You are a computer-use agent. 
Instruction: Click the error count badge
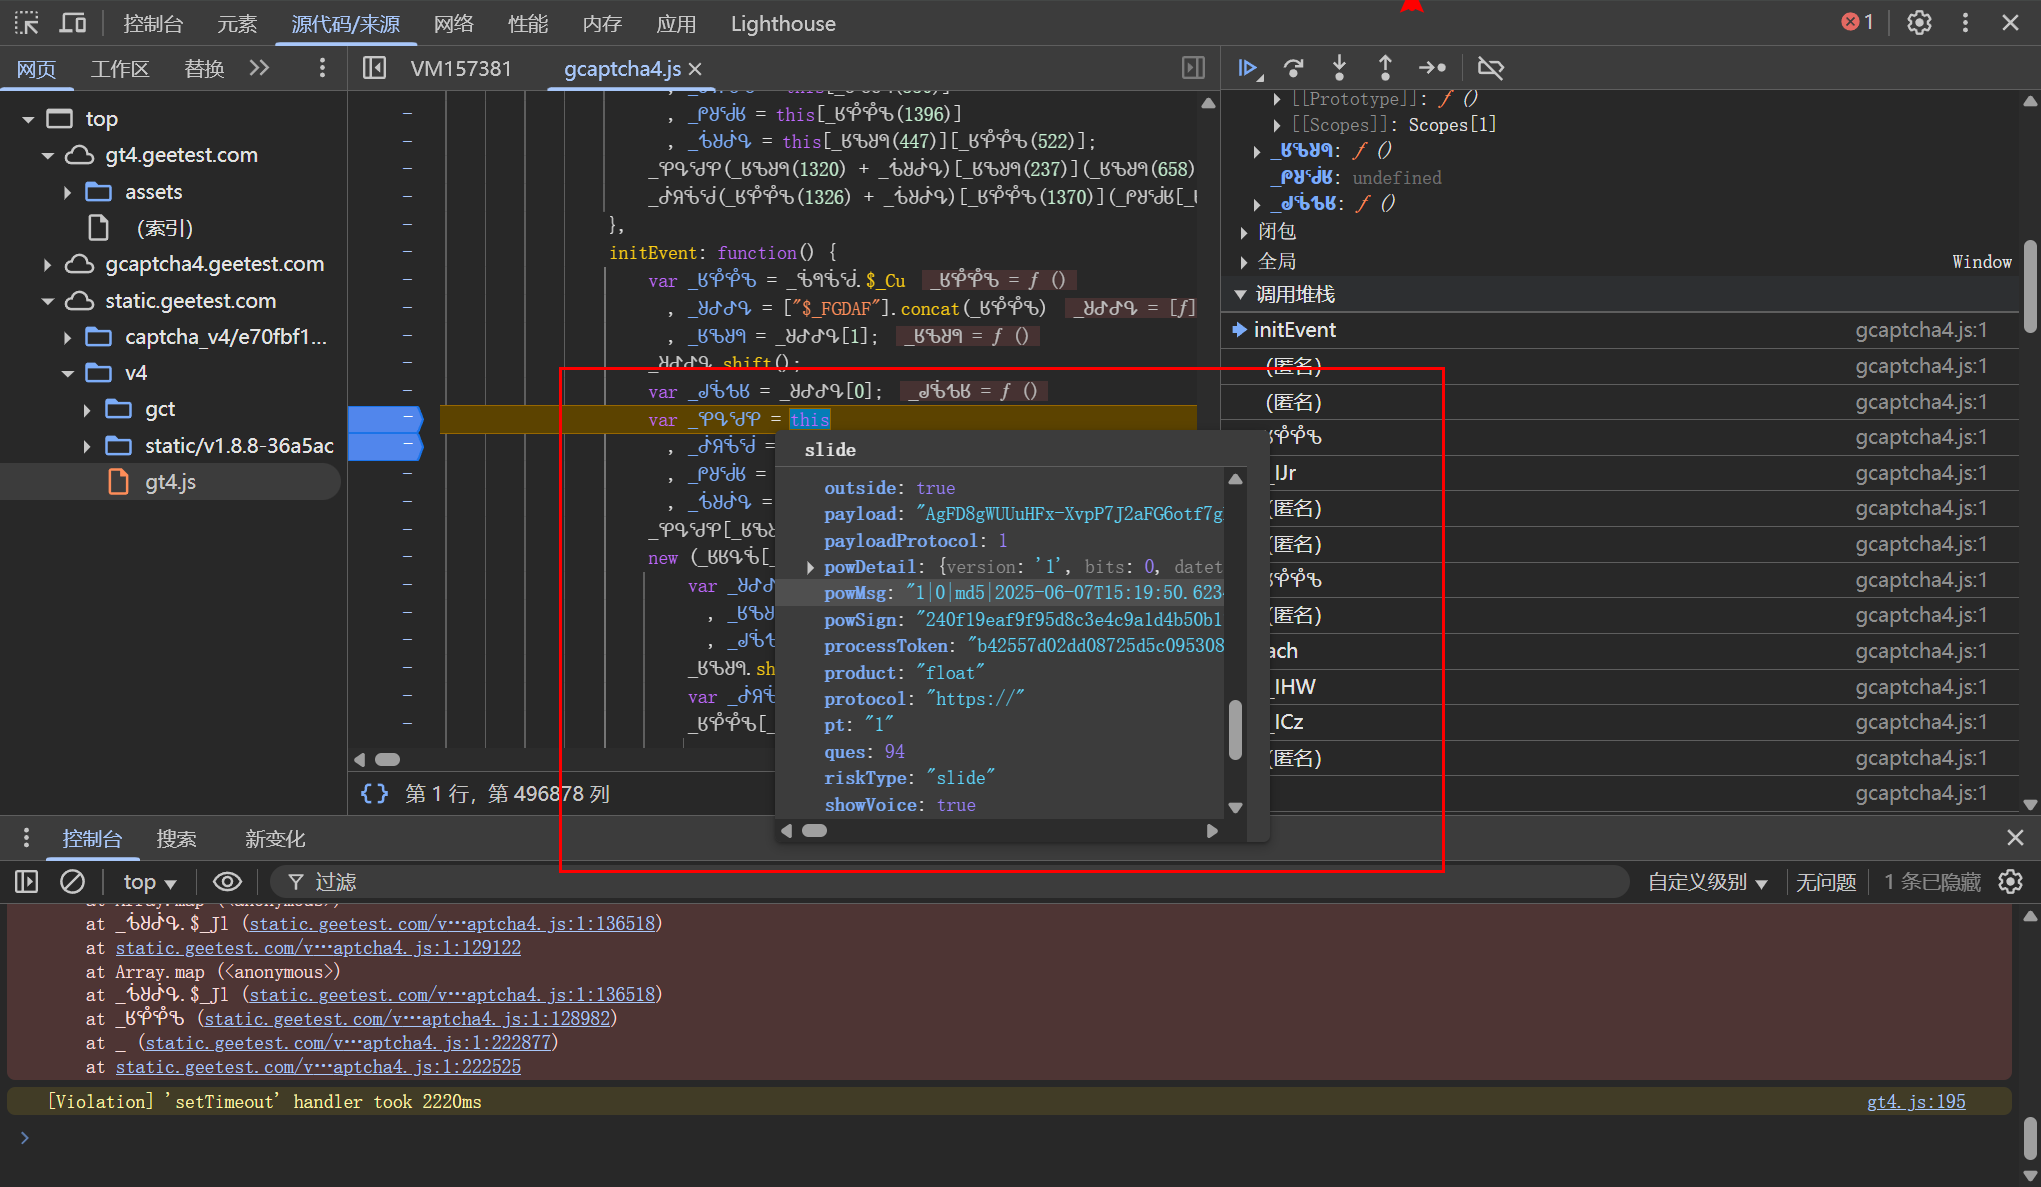pos(1858,22)
